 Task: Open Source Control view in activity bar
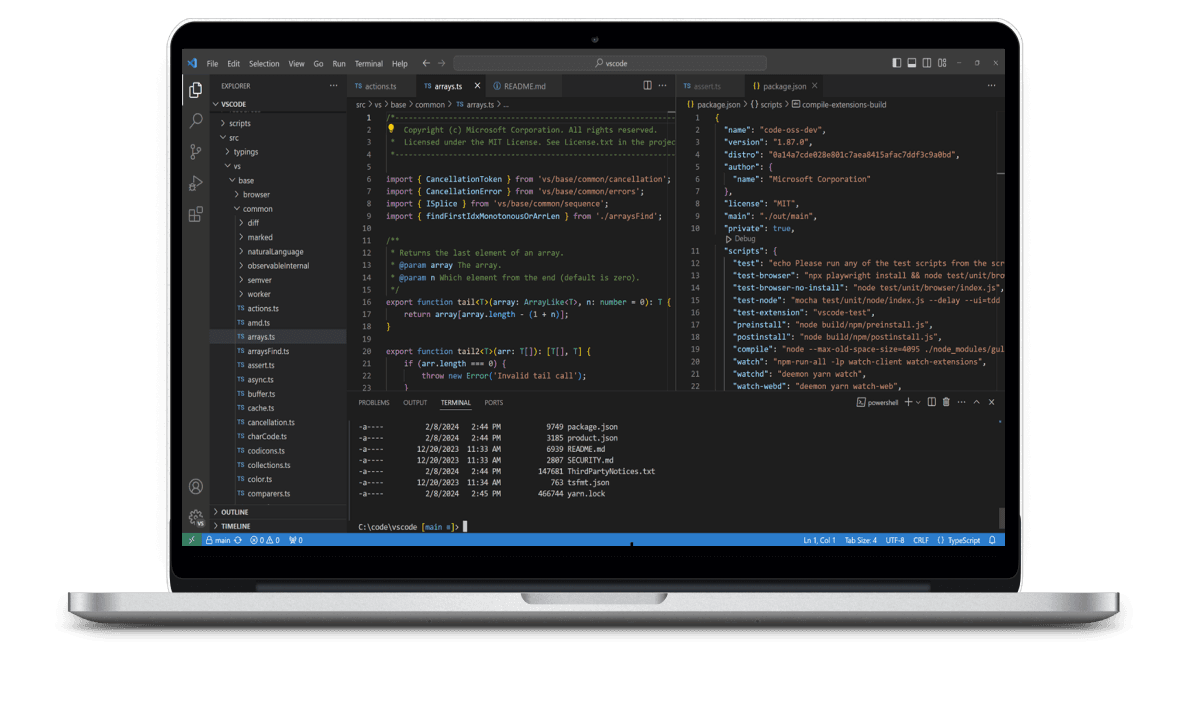pyautogui.click(x=196, y=152)
